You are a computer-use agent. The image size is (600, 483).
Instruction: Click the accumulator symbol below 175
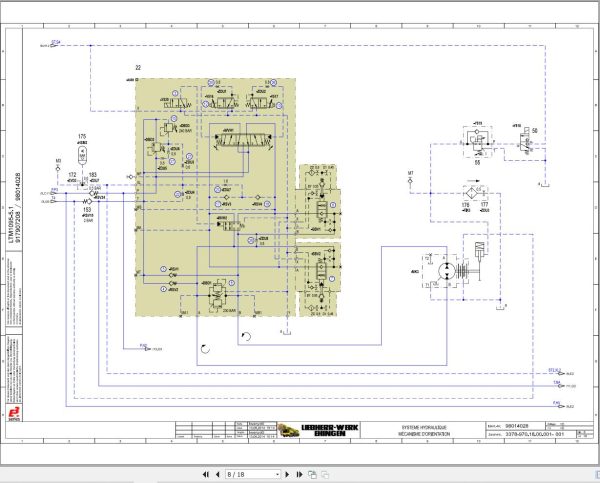pos(82,155)
